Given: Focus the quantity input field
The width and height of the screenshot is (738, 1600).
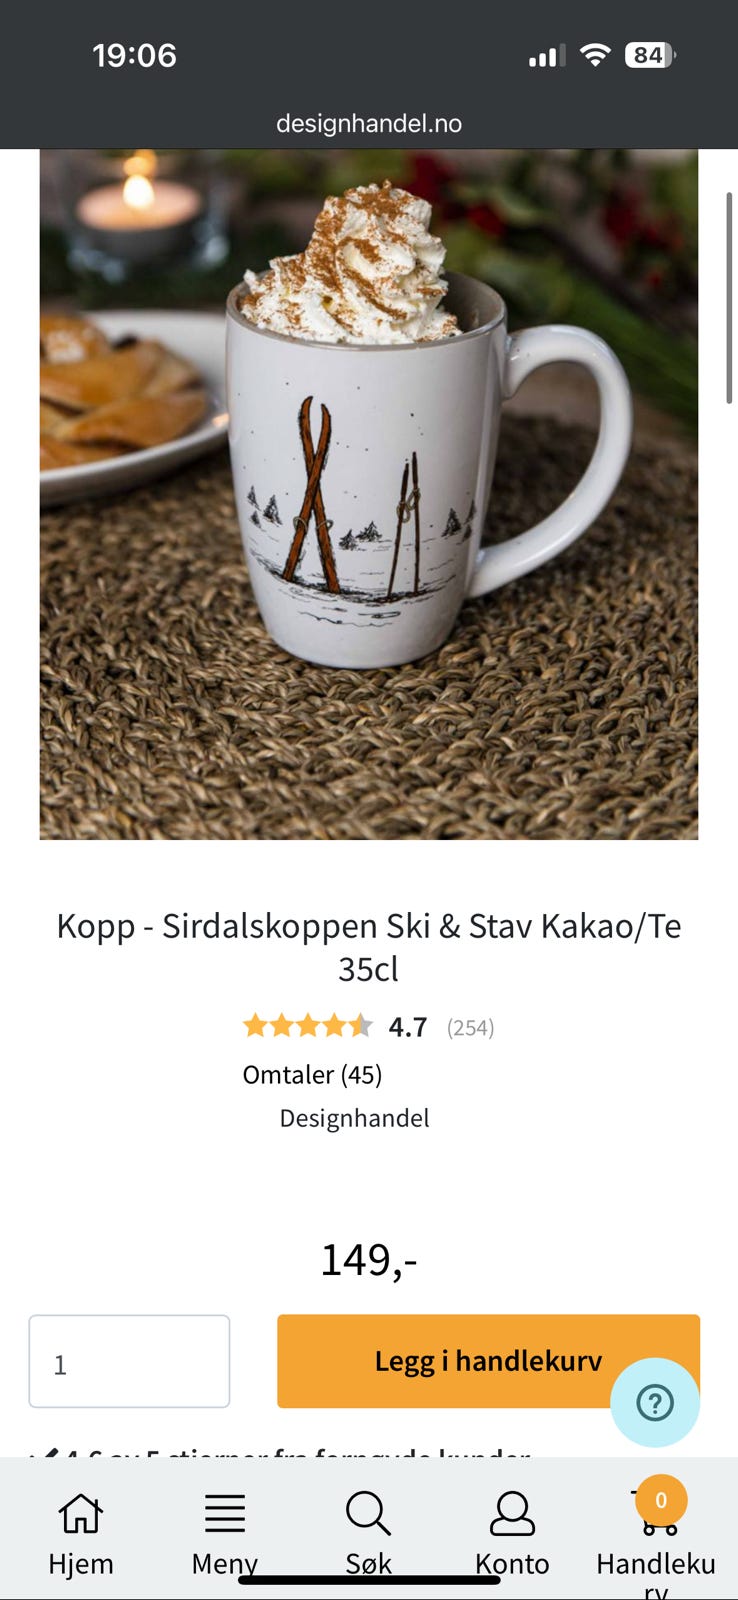Looking at the screenshot, I should click(129, 1361).
